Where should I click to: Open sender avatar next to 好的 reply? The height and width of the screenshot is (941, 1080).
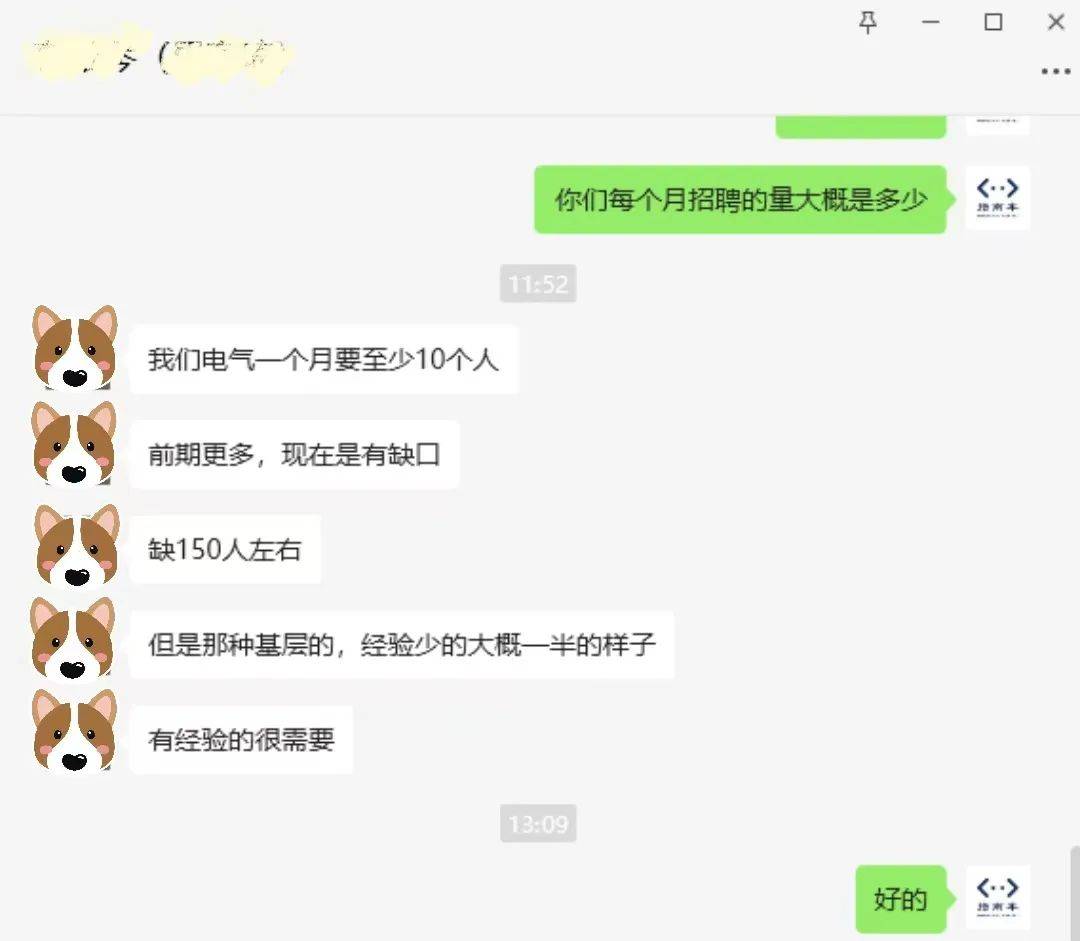pos(997,898)
